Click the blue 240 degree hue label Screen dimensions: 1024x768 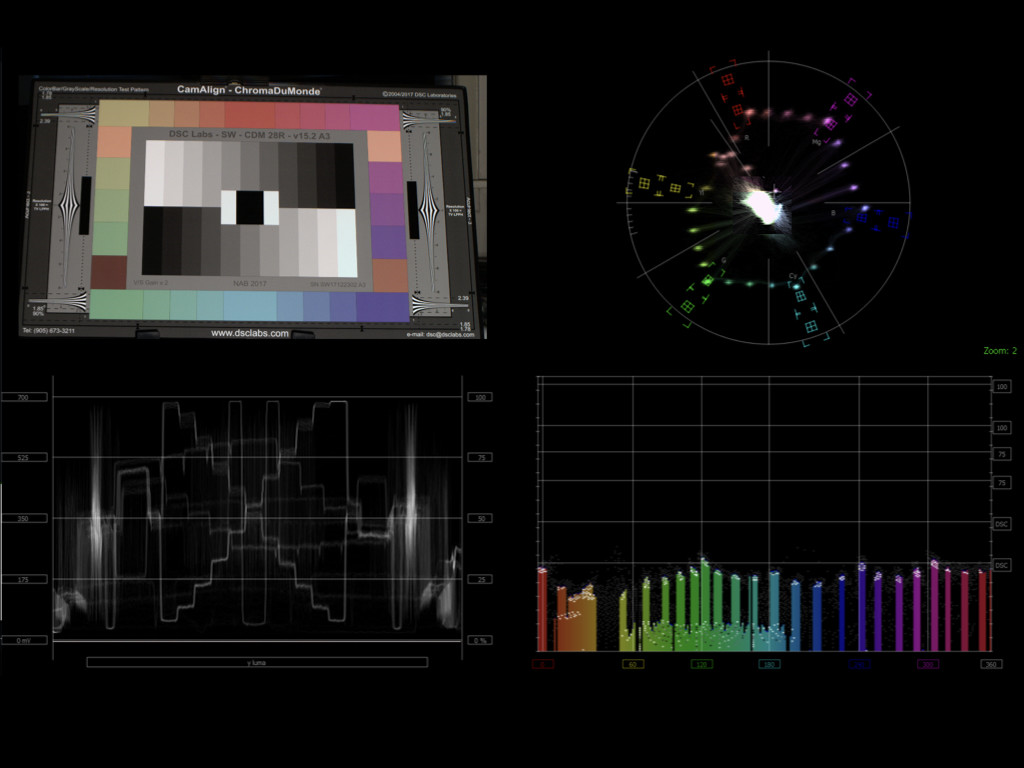point(859,664)
